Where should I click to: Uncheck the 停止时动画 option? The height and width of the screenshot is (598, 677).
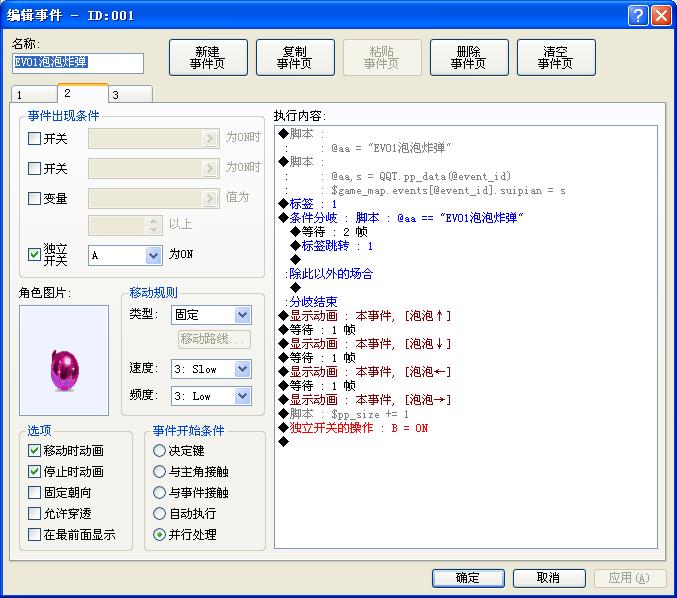click(x=34, y=471)
